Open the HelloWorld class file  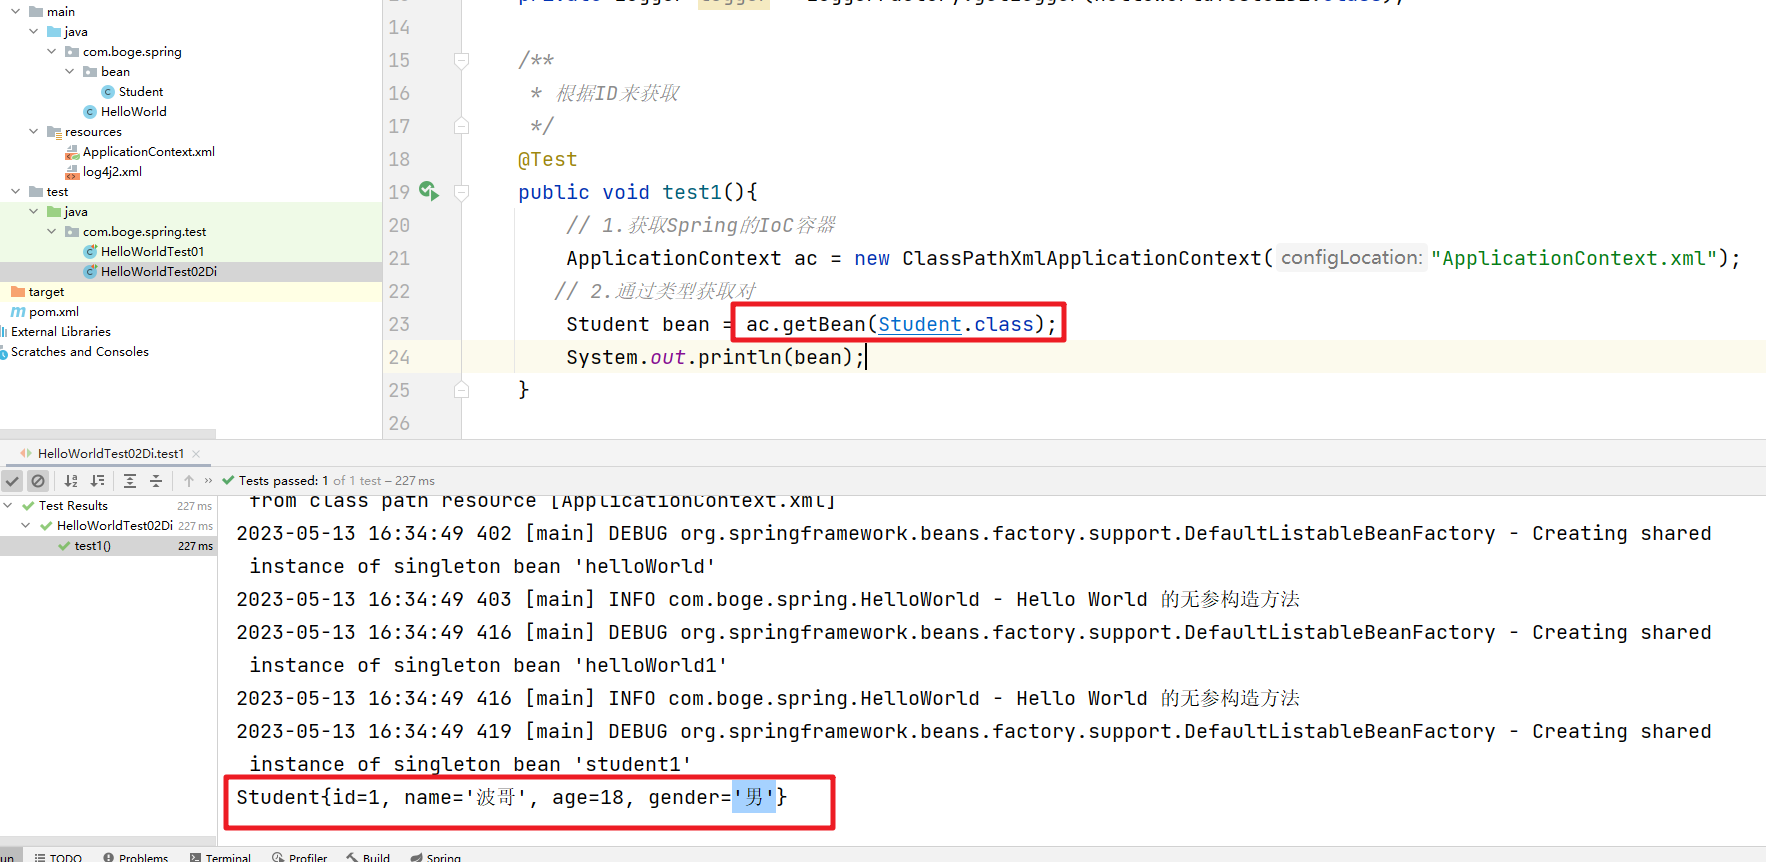click(x=133, y=112)
